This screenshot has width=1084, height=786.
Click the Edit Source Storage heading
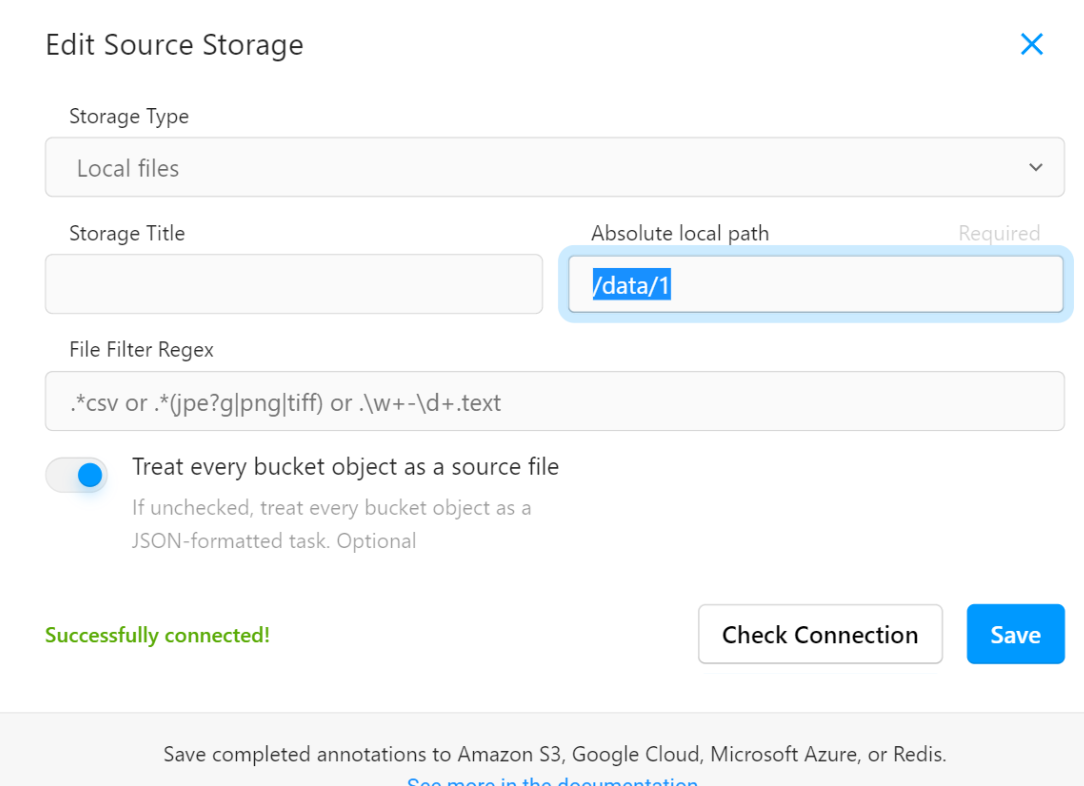(174, 45)
